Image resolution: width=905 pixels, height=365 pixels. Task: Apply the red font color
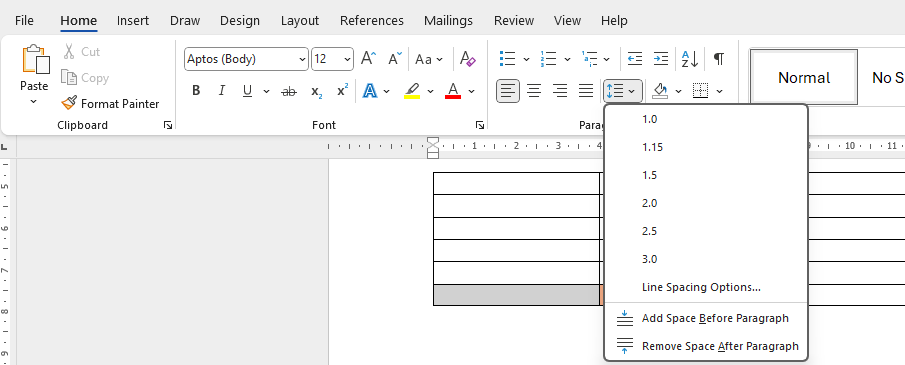[x=453, y=91]
